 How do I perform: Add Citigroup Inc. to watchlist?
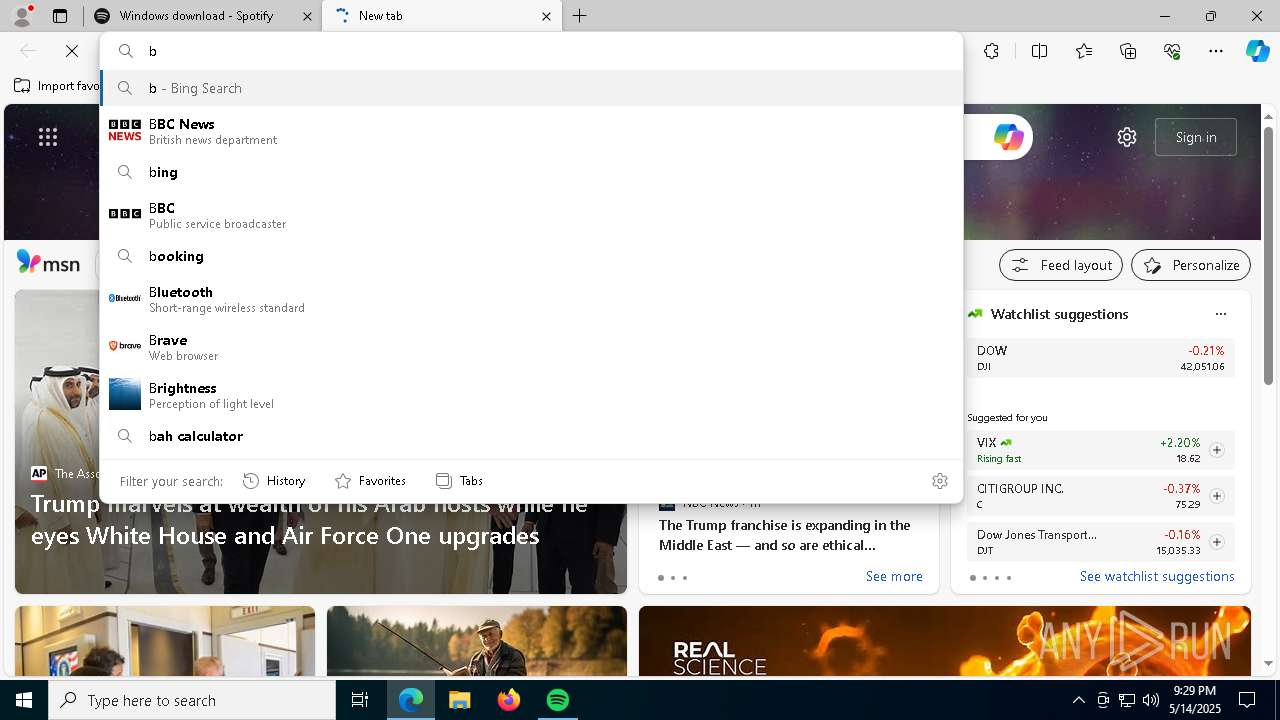pos(1217,496)
